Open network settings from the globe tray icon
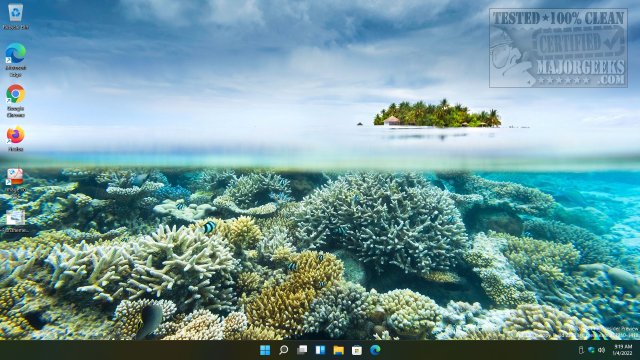 pos(591,350)
